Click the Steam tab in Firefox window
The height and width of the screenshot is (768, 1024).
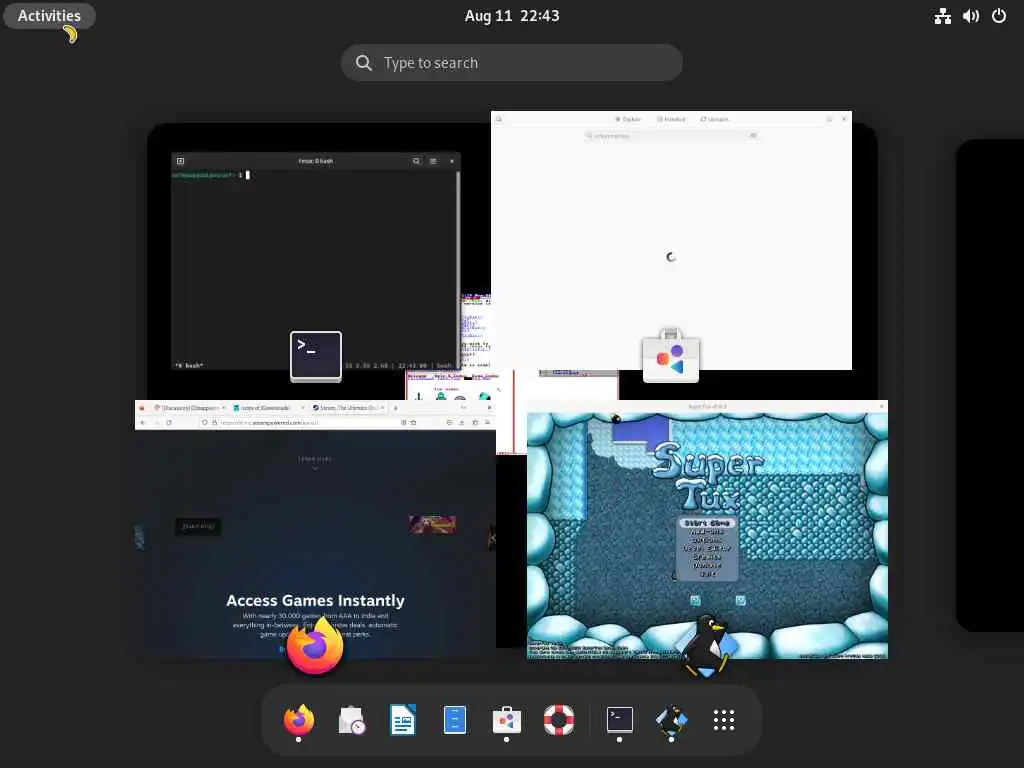click(347, 408)
